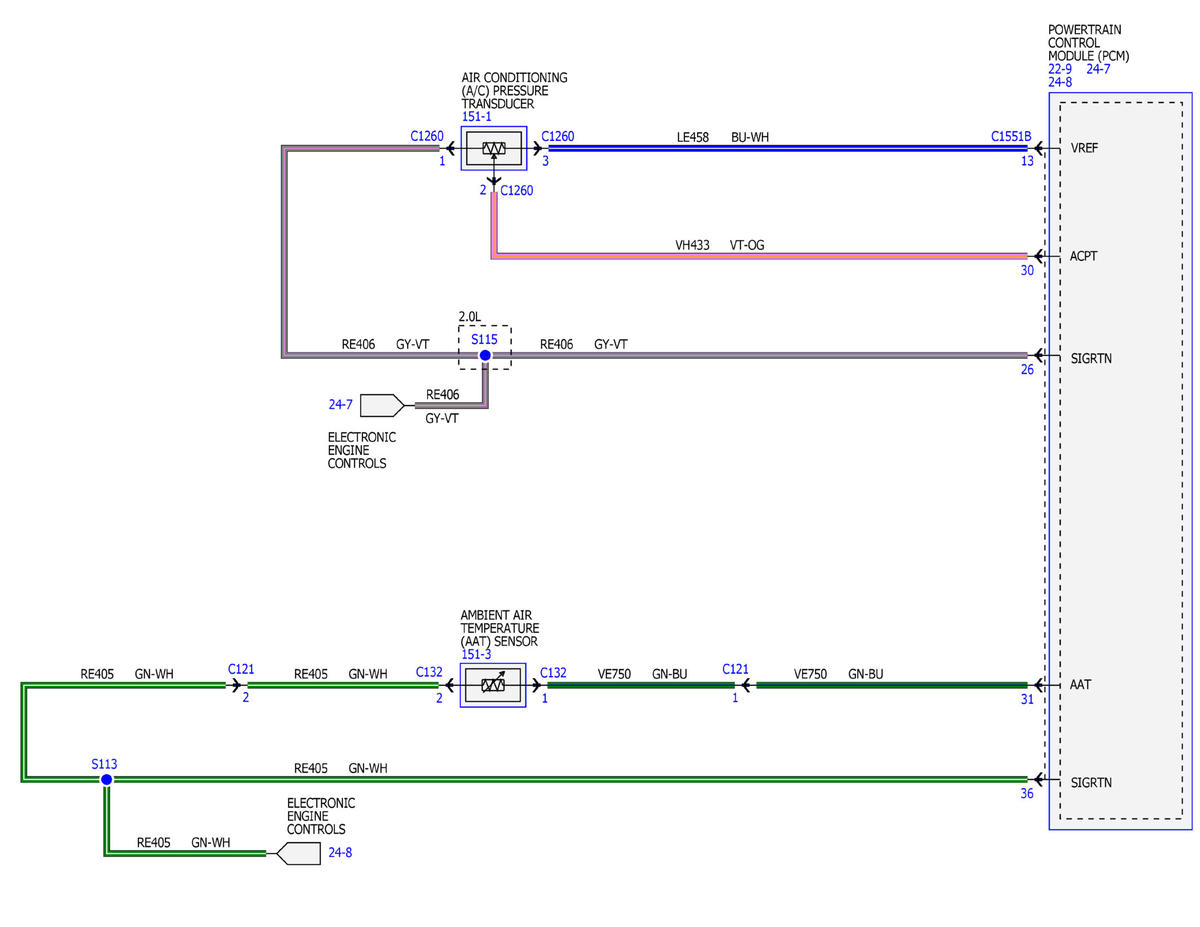This screenshot has height=927, width=1200.
Task: Click the AAT pin 31 terminal
Action: pyautogui.click(x=1037, y=686)
